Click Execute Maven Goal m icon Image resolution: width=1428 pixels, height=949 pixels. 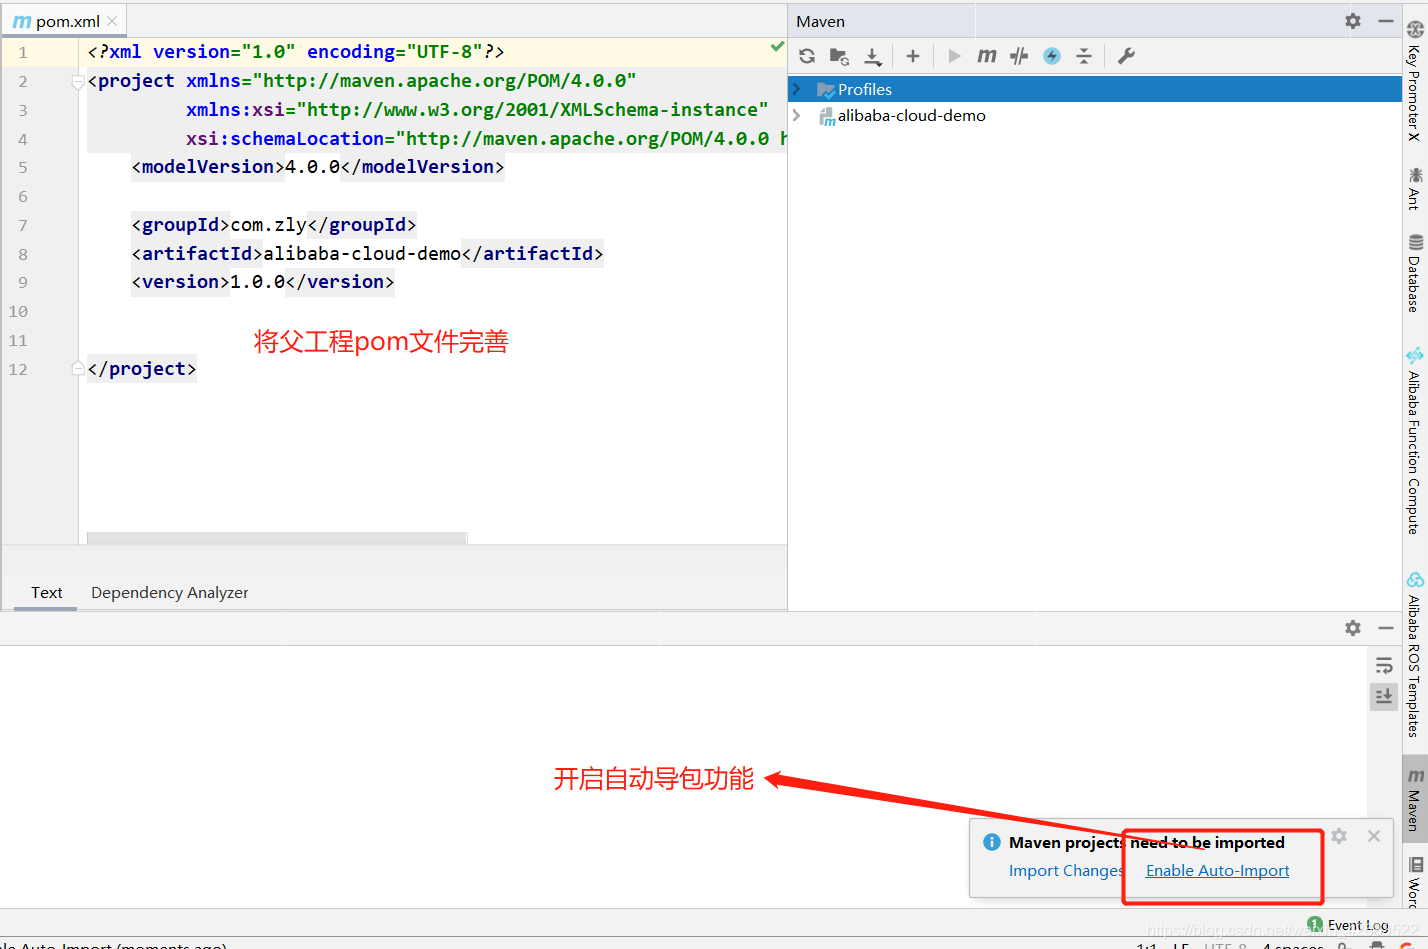987,56
